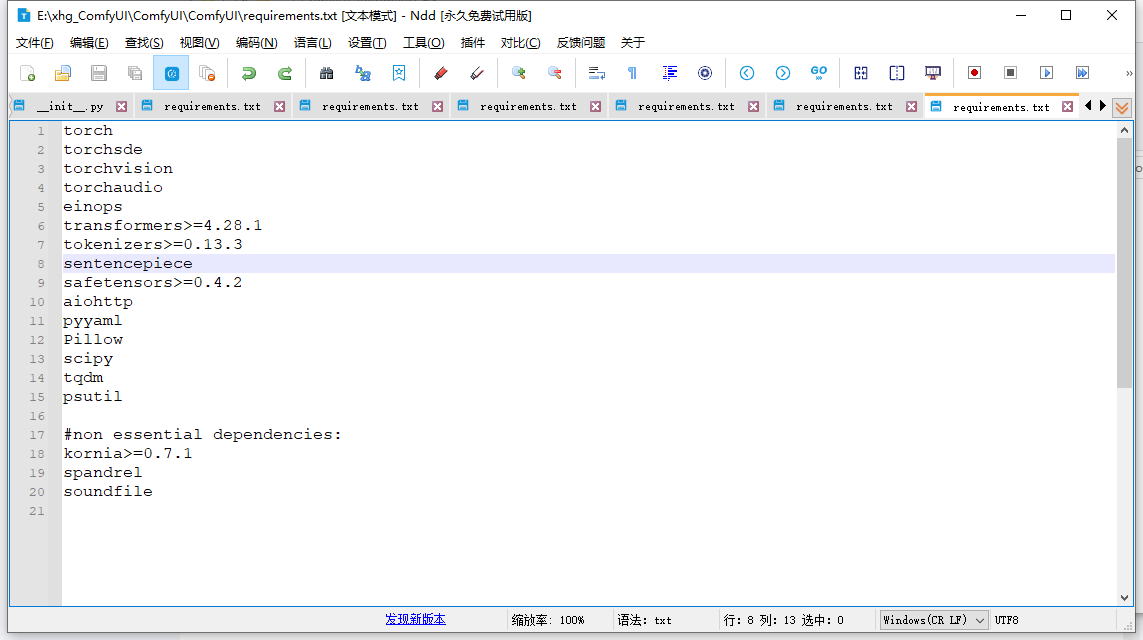Click the Find binoculars icon
The height and width of the screenshot is (640, 1143).
[326, 73]
